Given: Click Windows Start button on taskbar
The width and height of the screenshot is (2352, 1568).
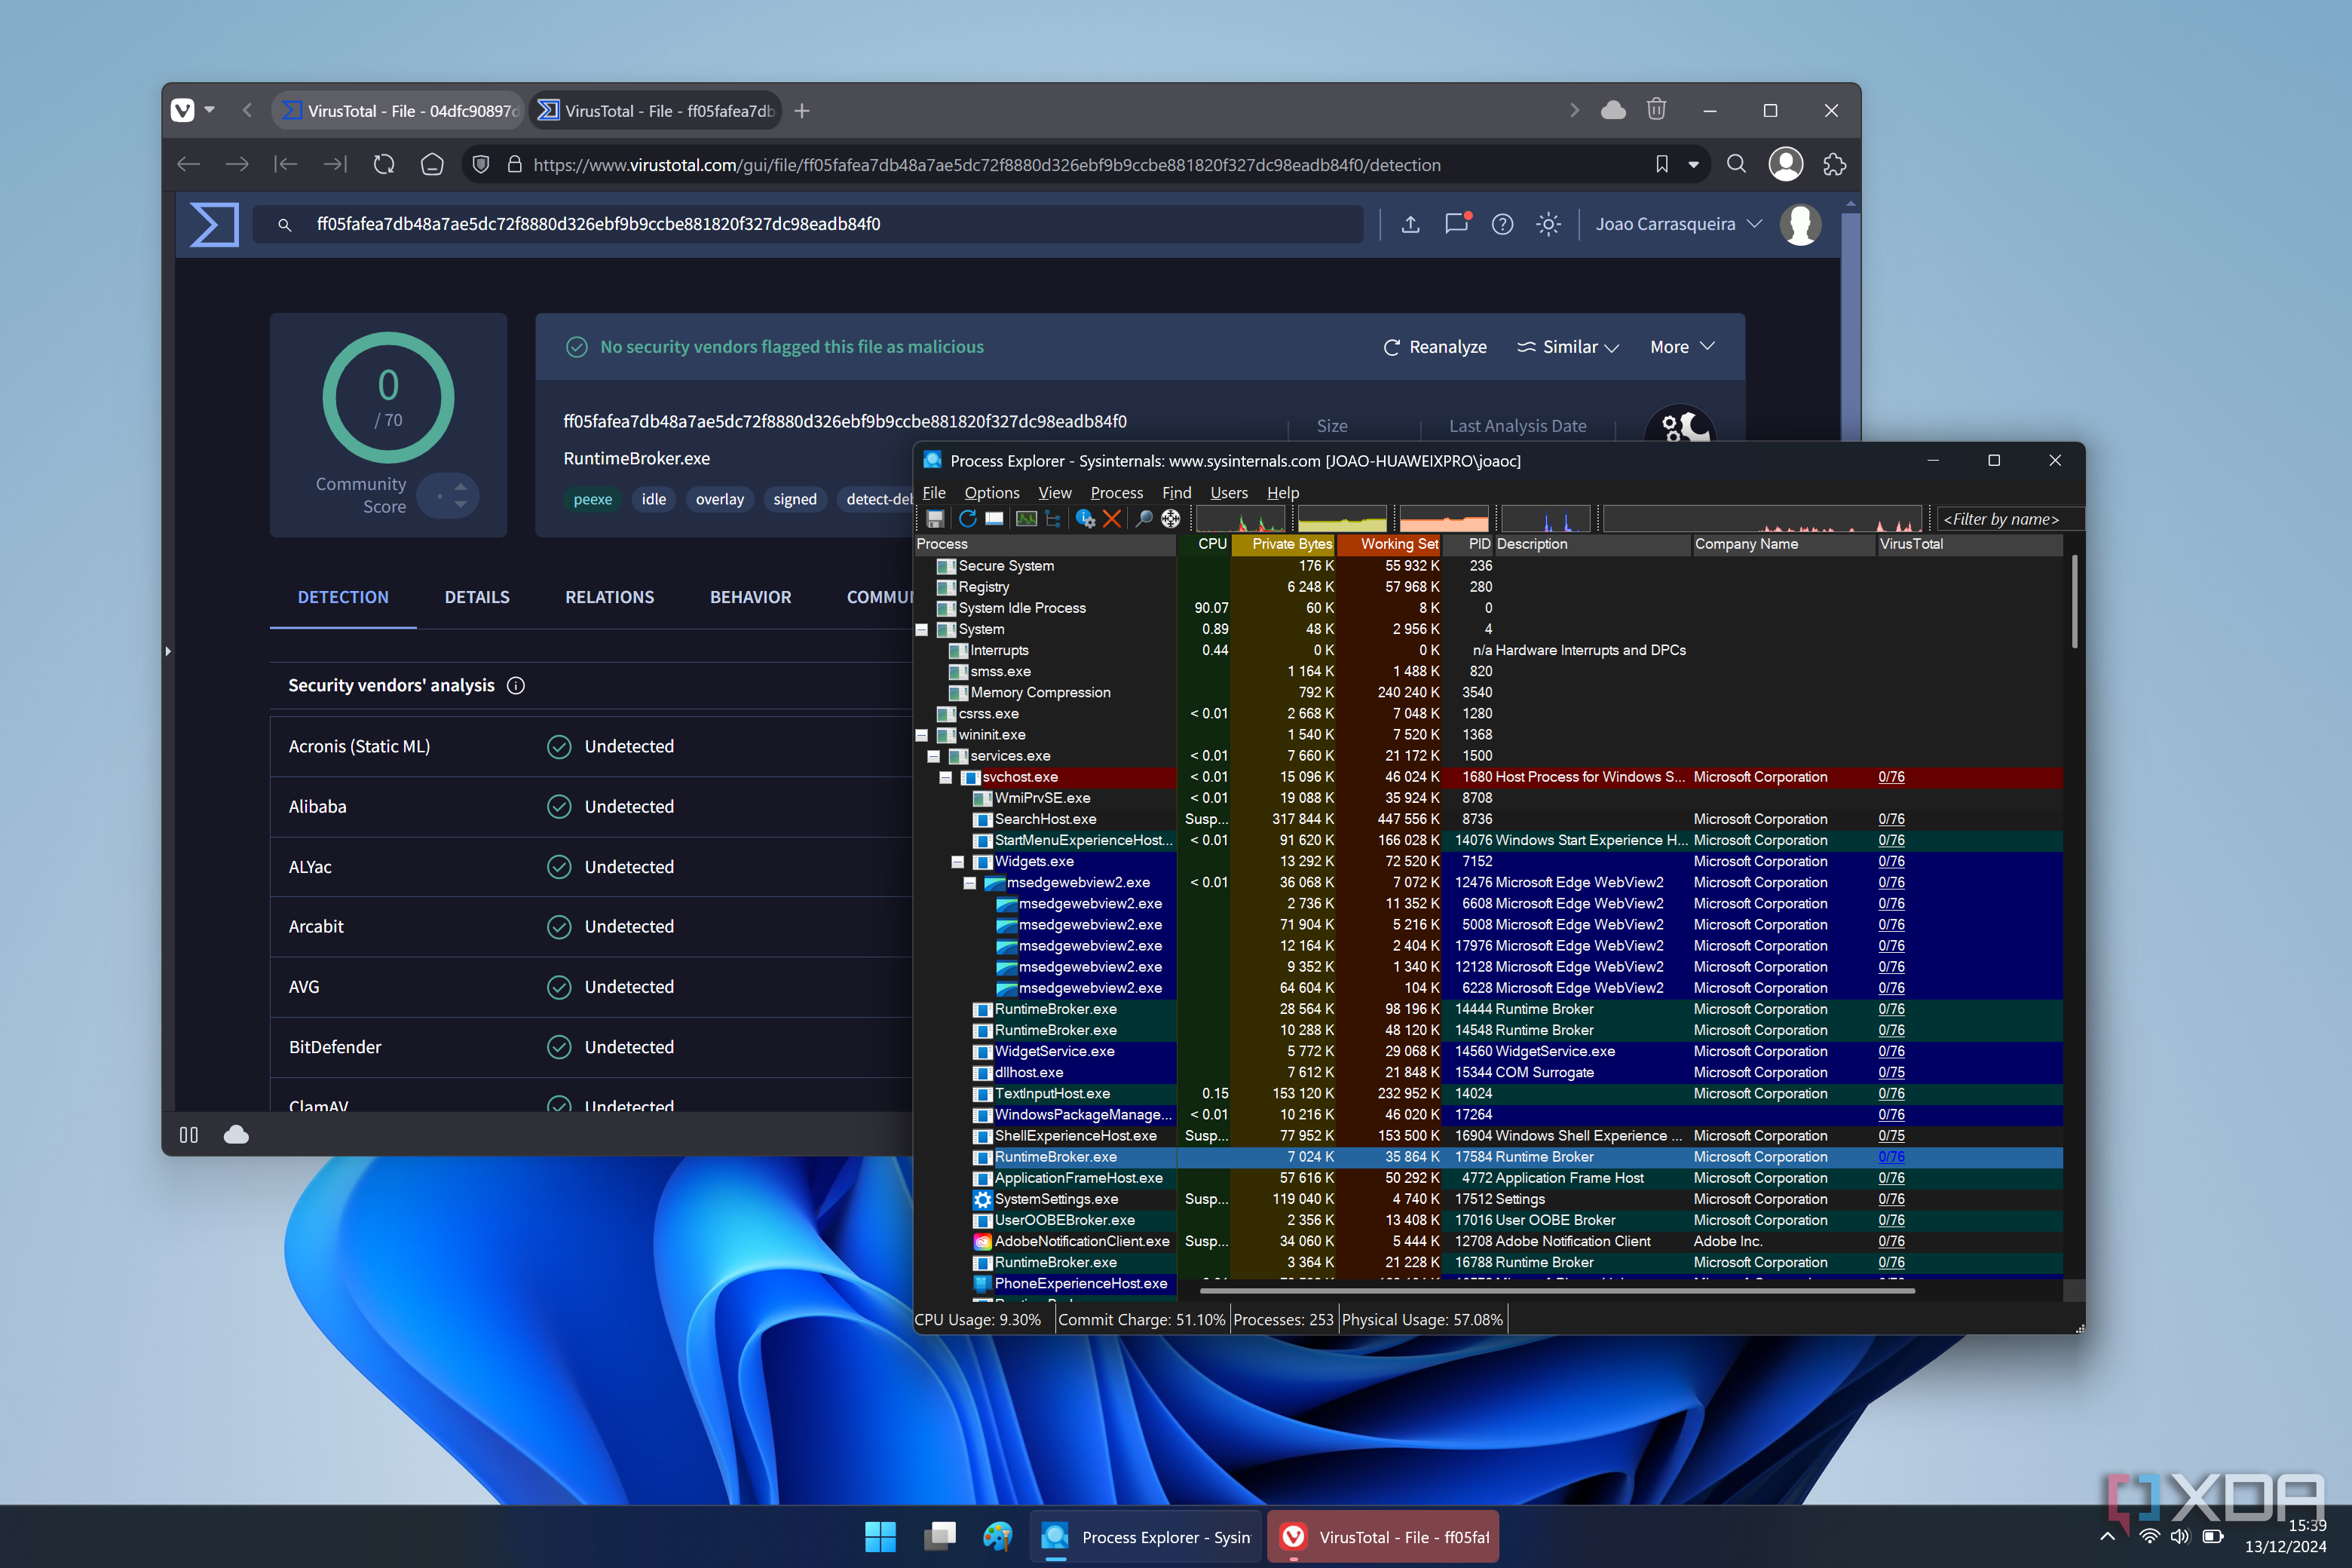Looking at the screenshot, I should click(x=880, y=1537).
